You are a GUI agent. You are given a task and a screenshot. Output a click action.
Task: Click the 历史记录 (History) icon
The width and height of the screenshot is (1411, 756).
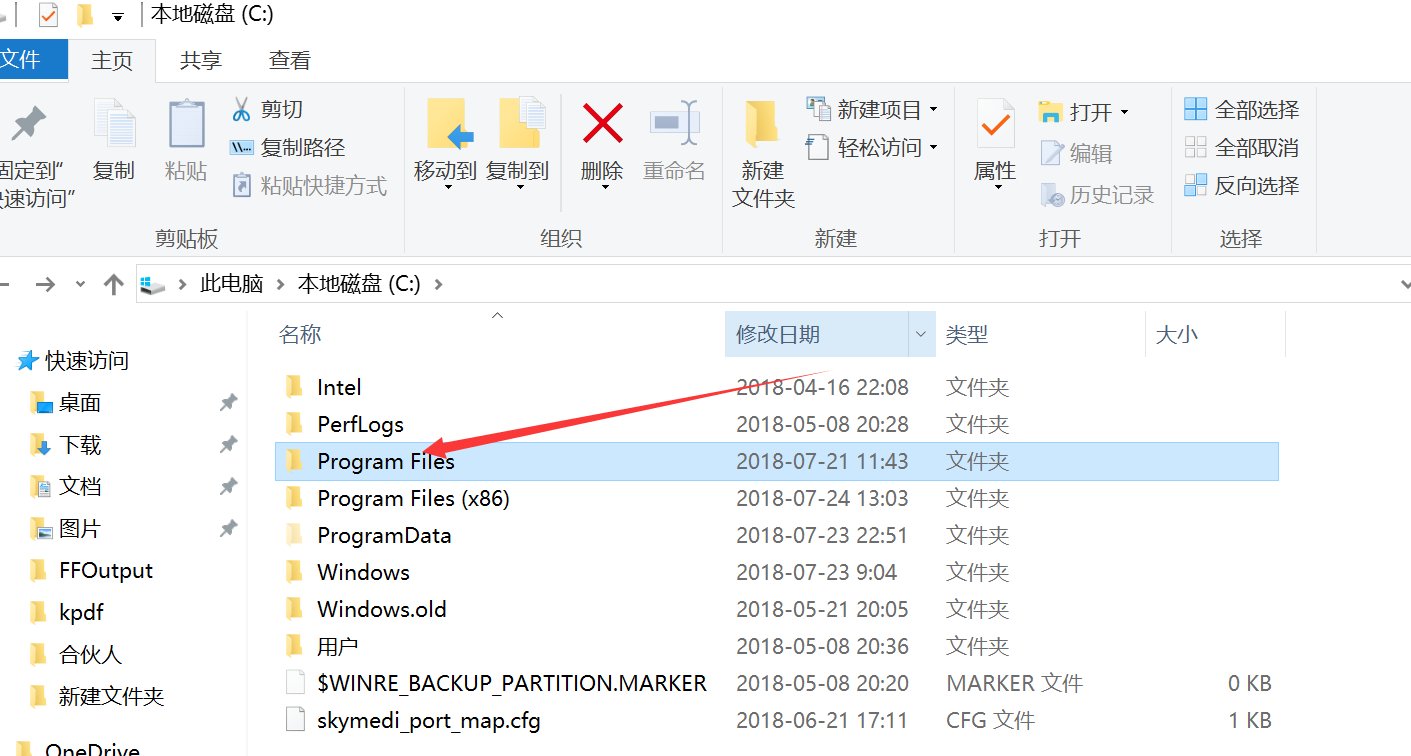coord(1097,194)
